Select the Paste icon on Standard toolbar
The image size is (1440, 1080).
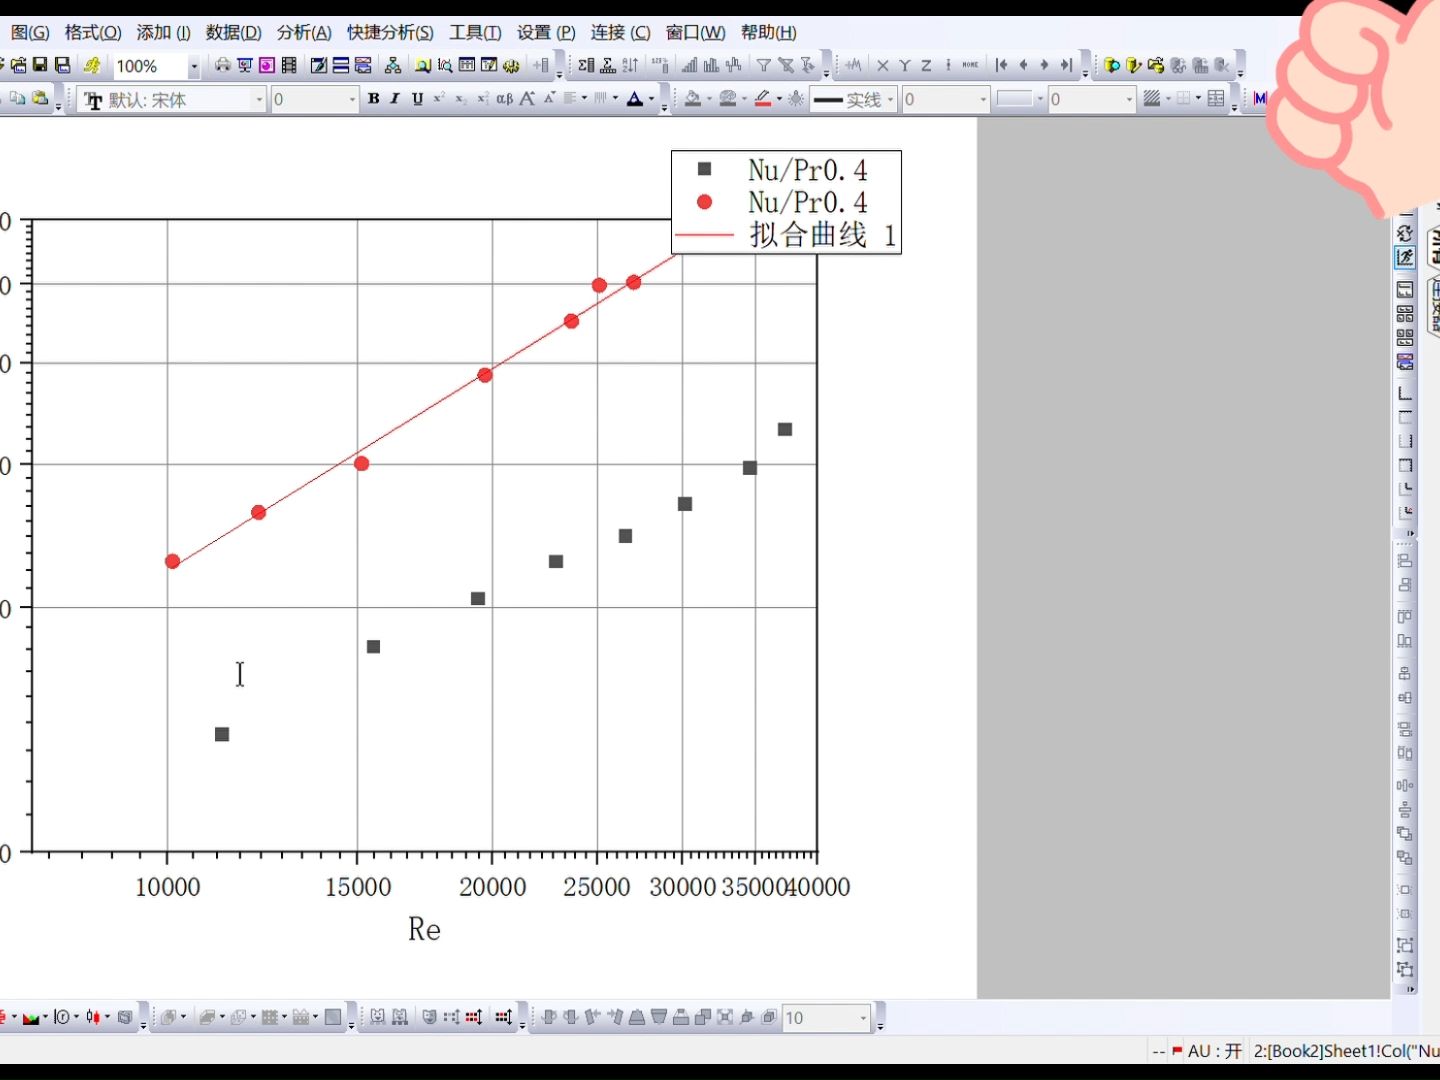40,99
